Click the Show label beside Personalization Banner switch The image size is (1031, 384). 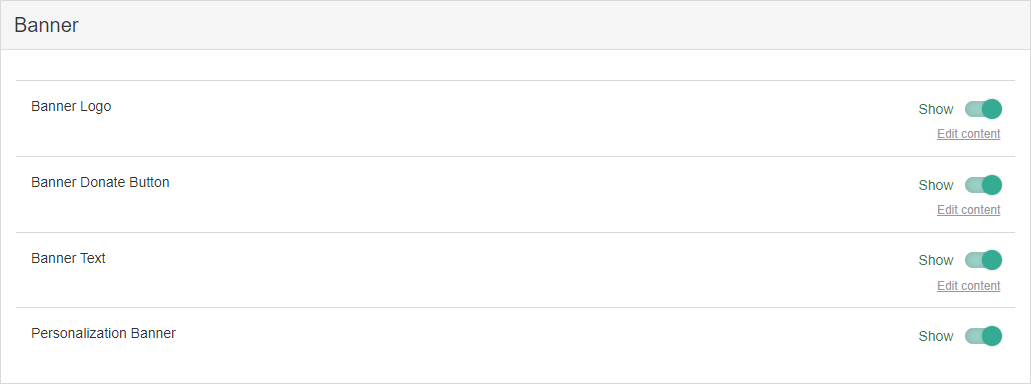pos(936,336)
